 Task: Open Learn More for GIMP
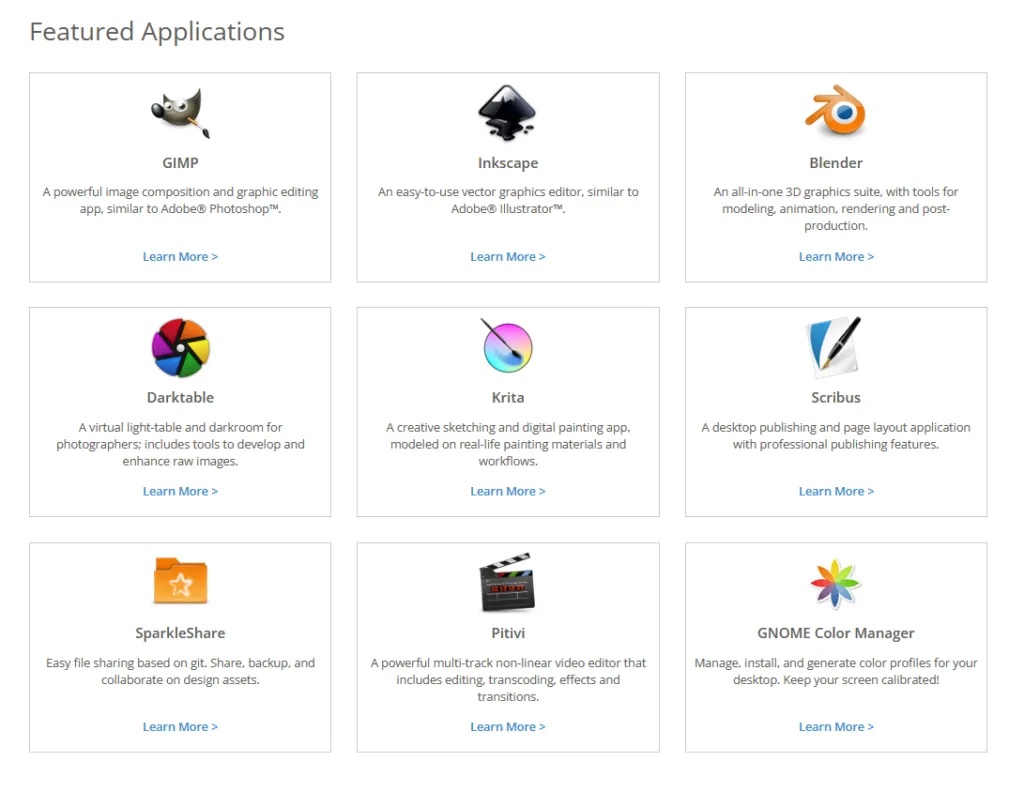pos(180,256)
